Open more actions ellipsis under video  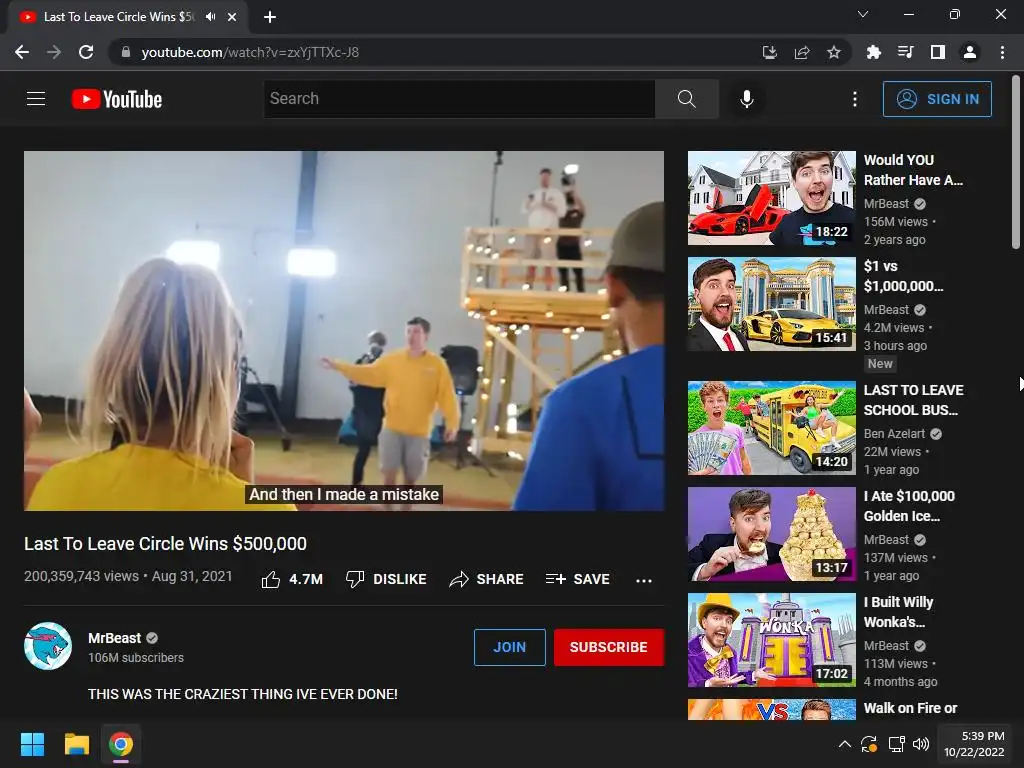[x=644, y=580]
